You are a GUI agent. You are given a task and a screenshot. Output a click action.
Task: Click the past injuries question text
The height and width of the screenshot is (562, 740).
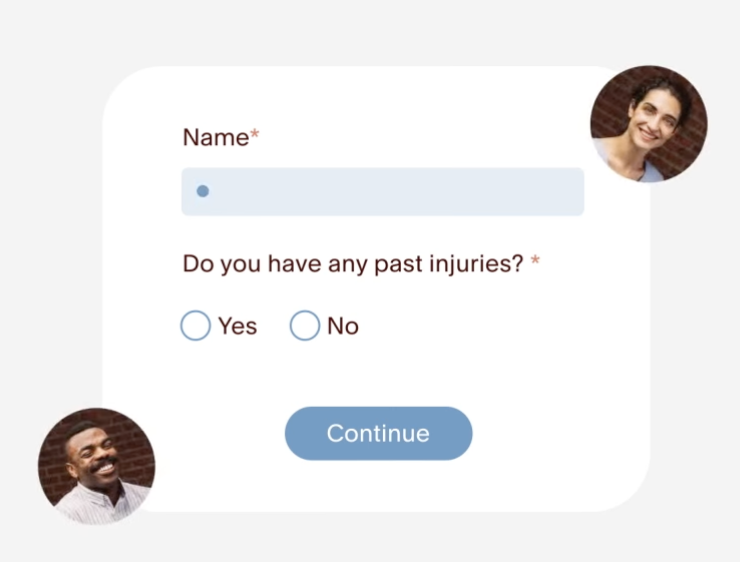tap(353, 265)
